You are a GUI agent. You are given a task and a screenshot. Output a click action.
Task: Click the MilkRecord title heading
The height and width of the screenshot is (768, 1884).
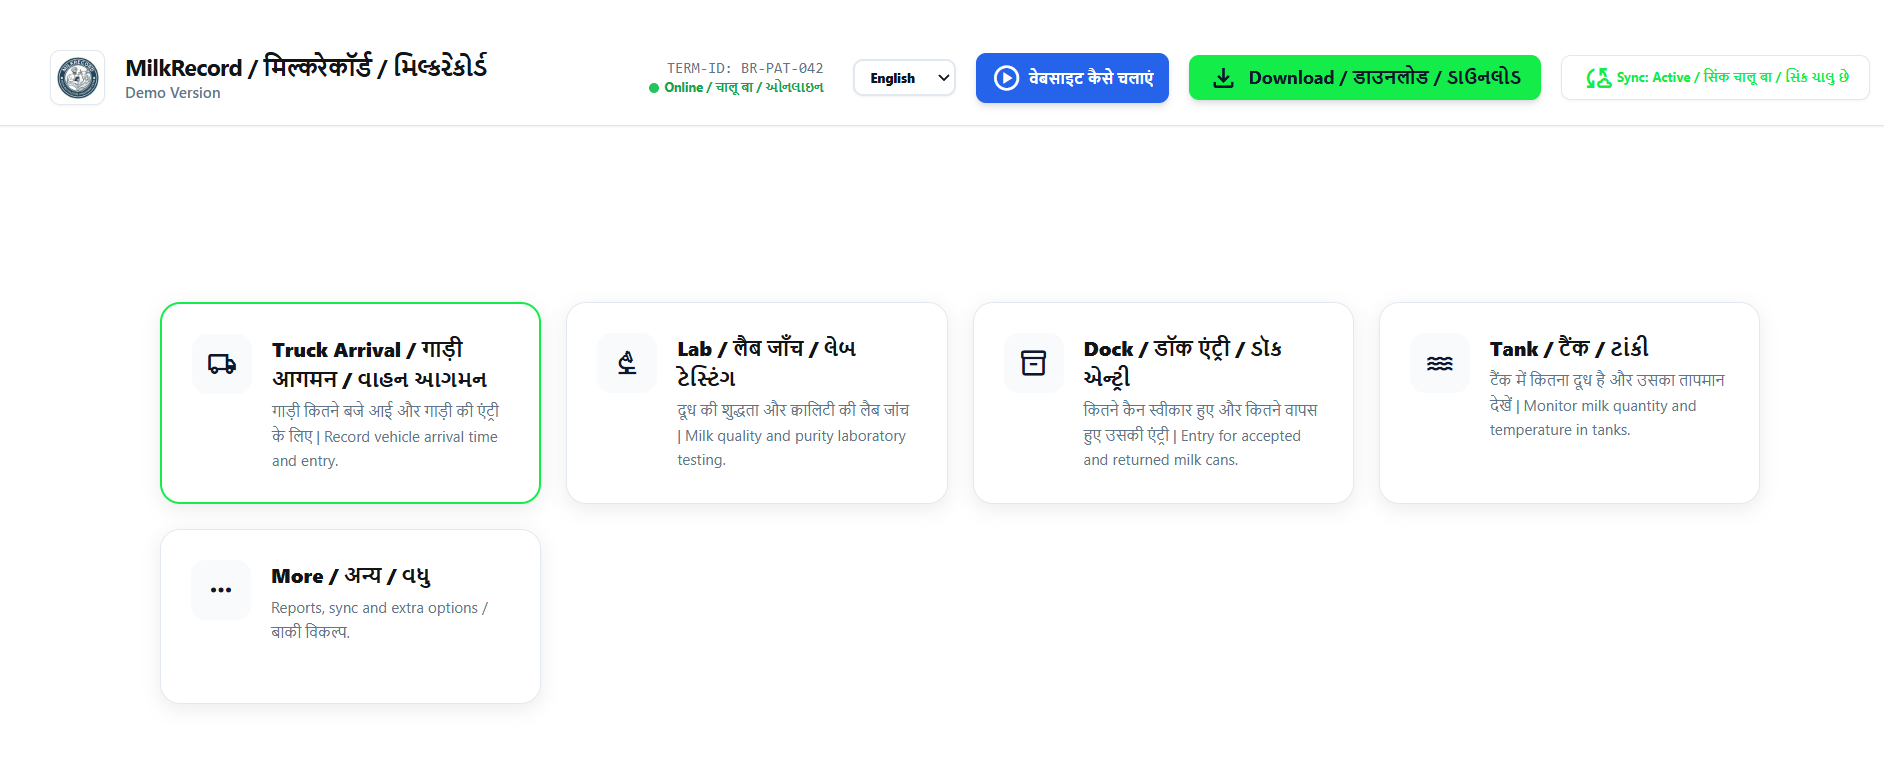click(306, 67)
